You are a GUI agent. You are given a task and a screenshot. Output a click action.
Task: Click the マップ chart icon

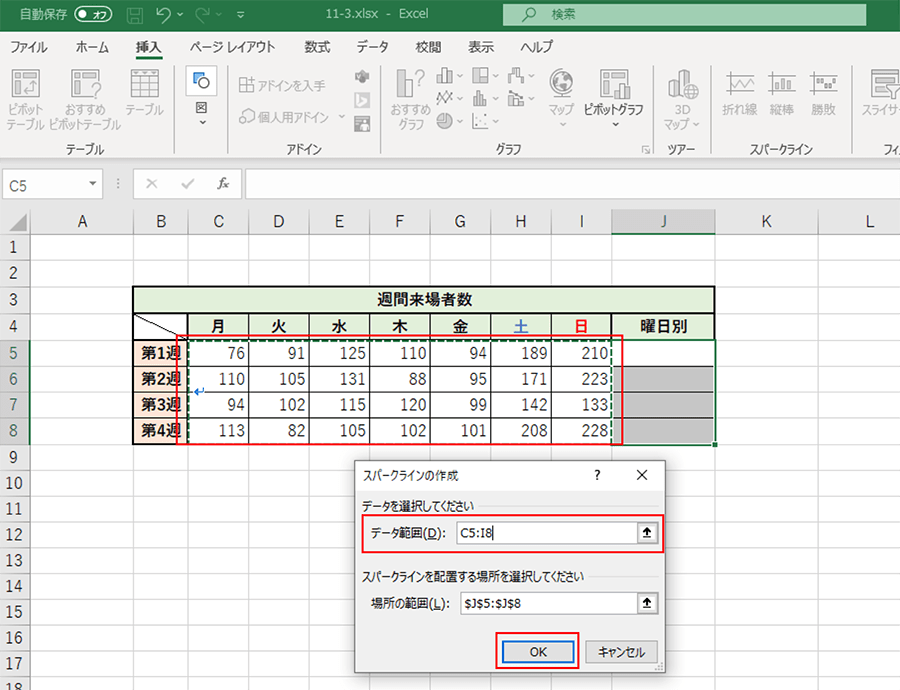[x=561, y=88]
